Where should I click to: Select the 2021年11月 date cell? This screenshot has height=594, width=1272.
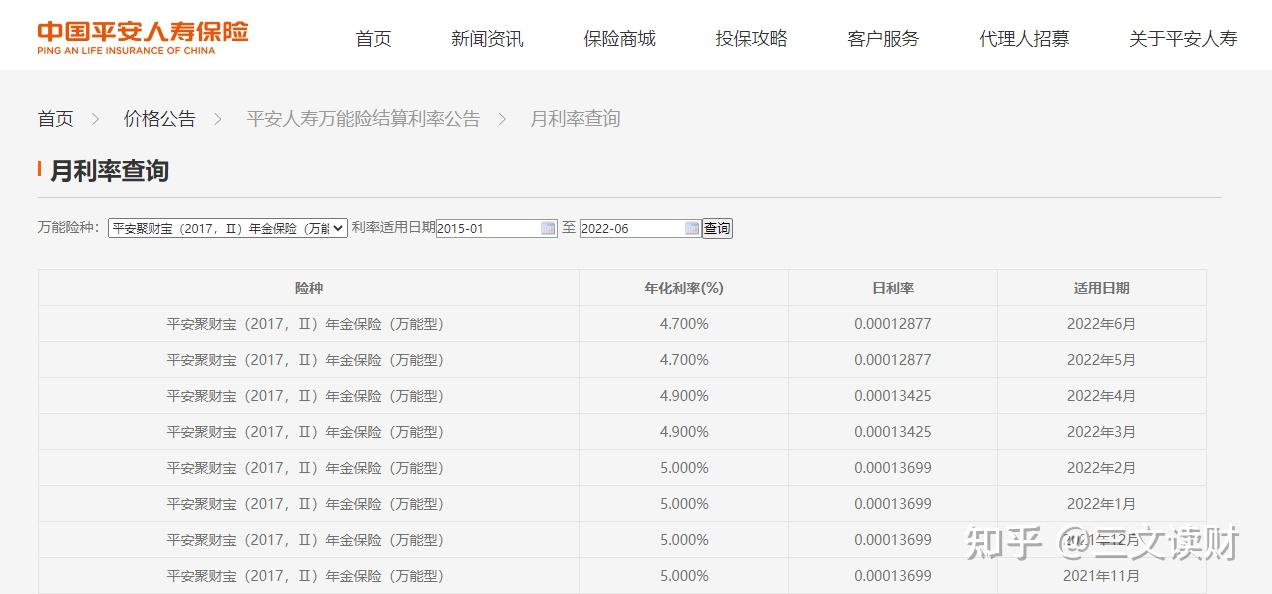(x=1102, y=576)
